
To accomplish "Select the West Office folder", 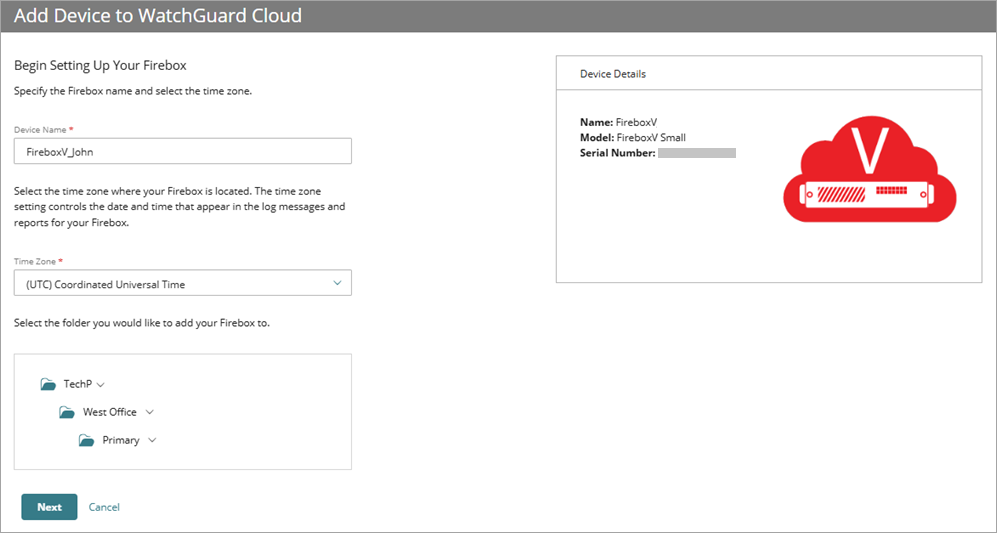I will point(109,412).
